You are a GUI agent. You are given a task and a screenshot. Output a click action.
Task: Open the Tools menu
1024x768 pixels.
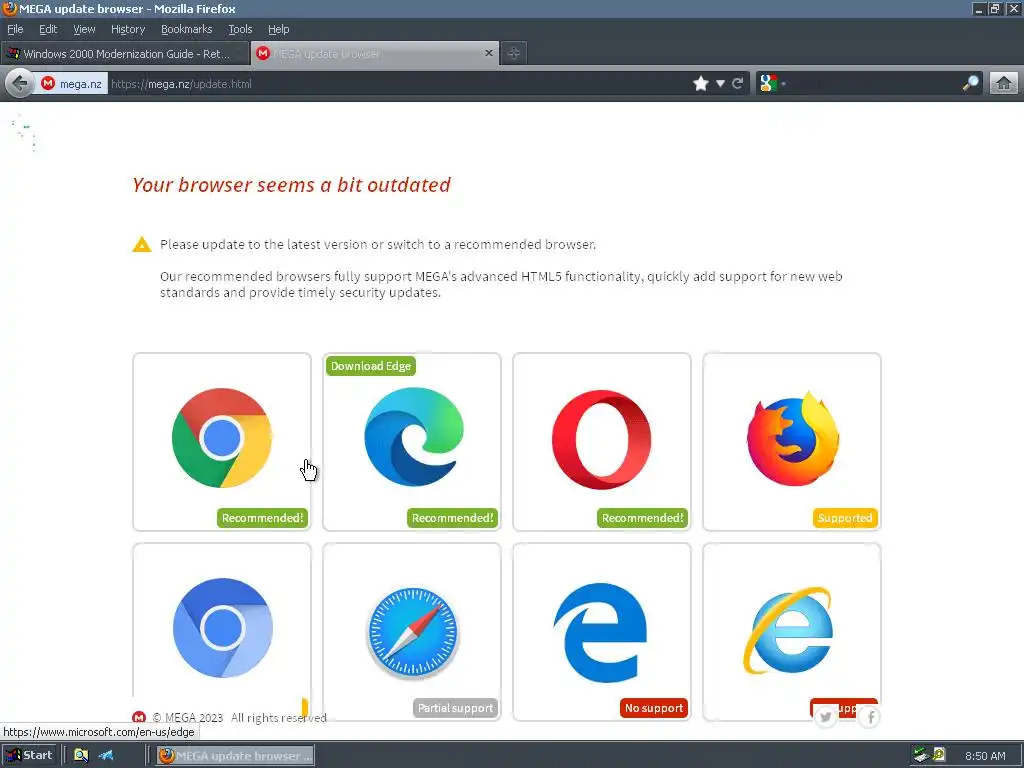(240, 29)
